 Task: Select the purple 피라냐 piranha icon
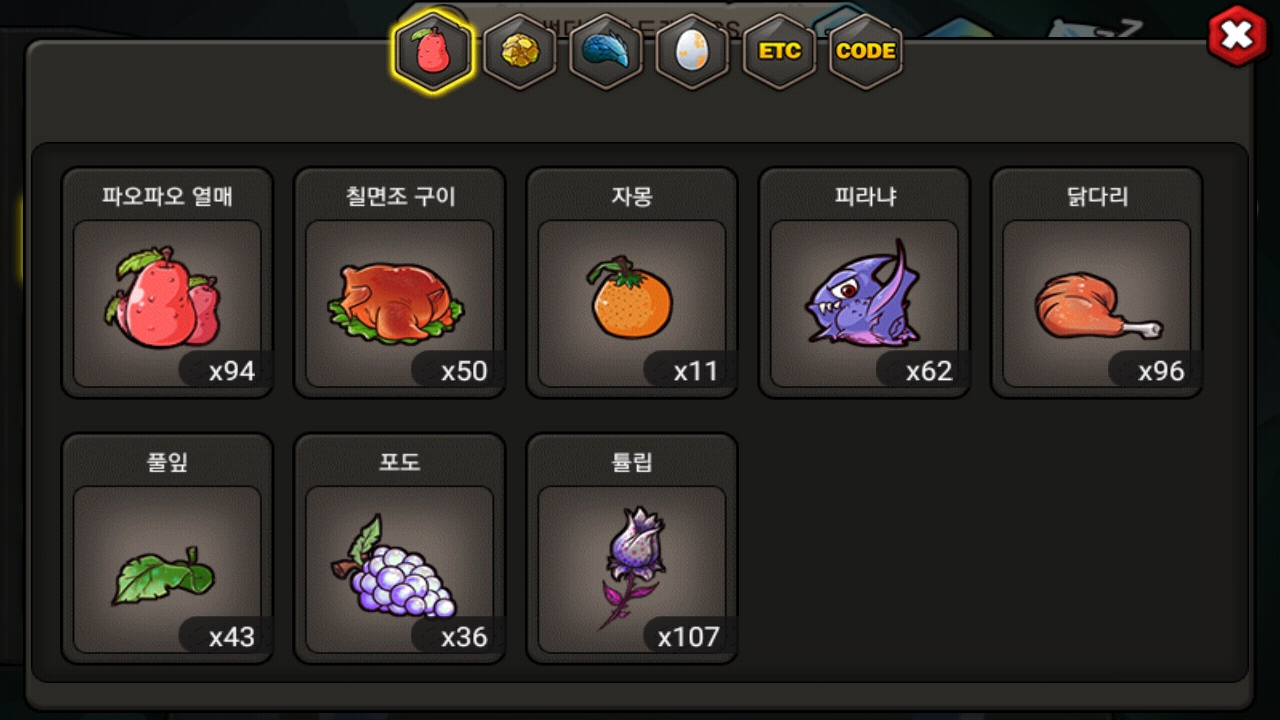862,293
